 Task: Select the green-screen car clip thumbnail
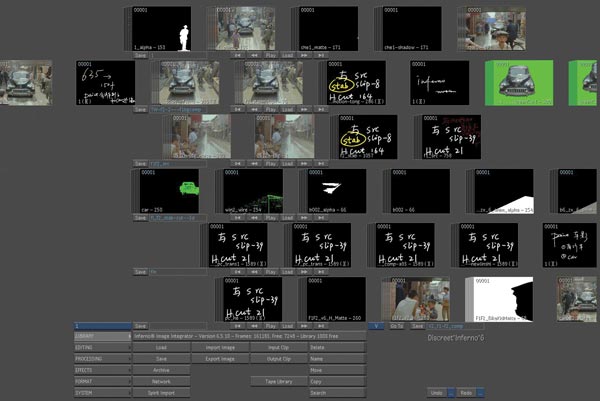coord(519,82)
